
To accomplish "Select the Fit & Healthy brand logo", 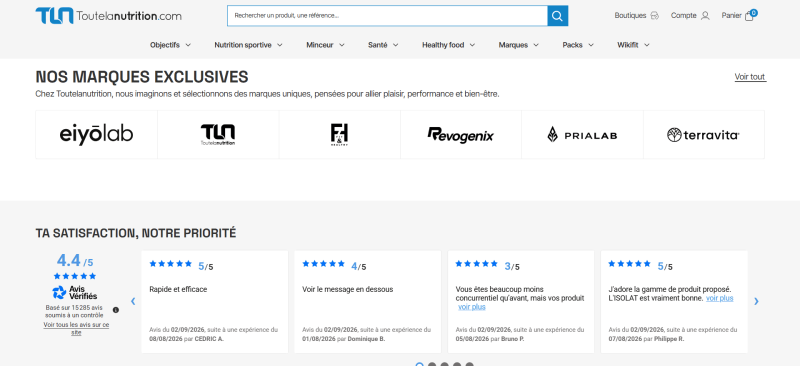I will click(339, 135).
